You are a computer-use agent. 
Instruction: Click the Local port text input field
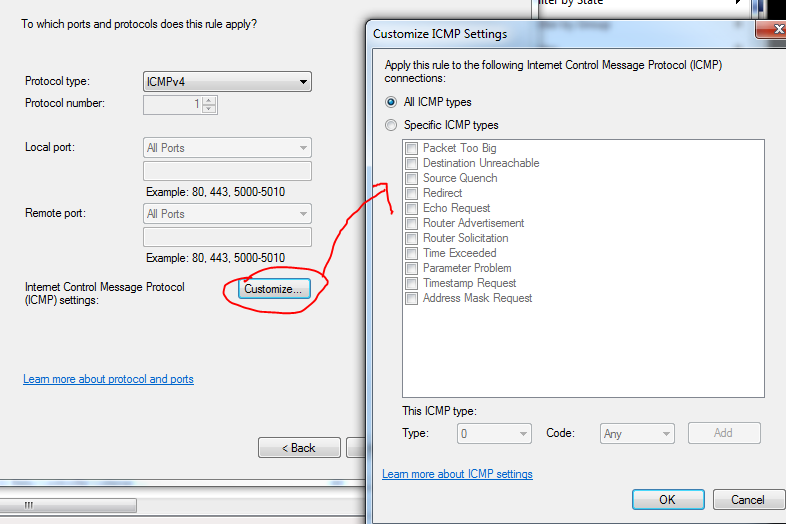tap(227, 171)
